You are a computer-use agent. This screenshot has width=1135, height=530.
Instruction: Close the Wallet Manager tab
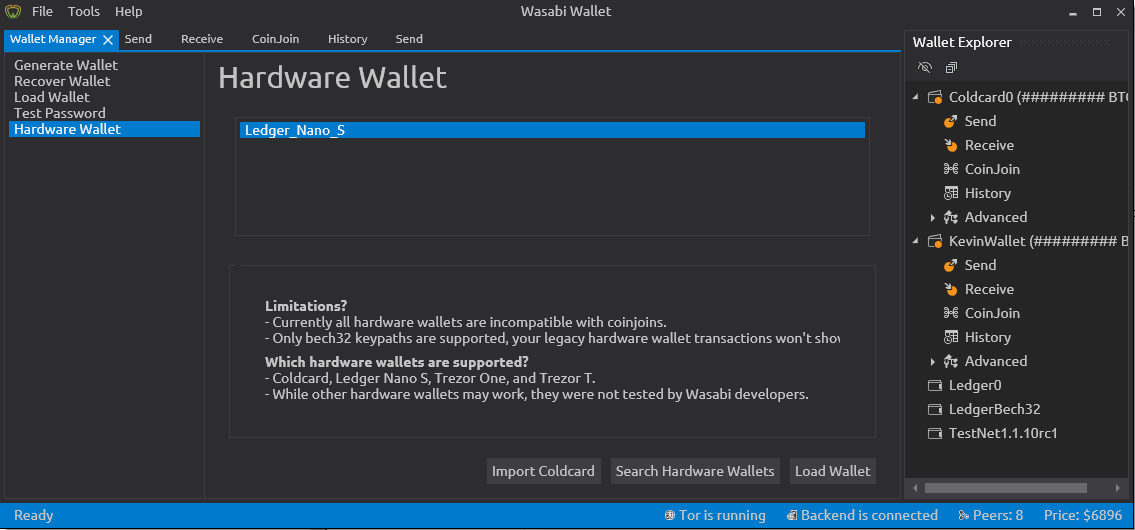[x=108, y=39]
